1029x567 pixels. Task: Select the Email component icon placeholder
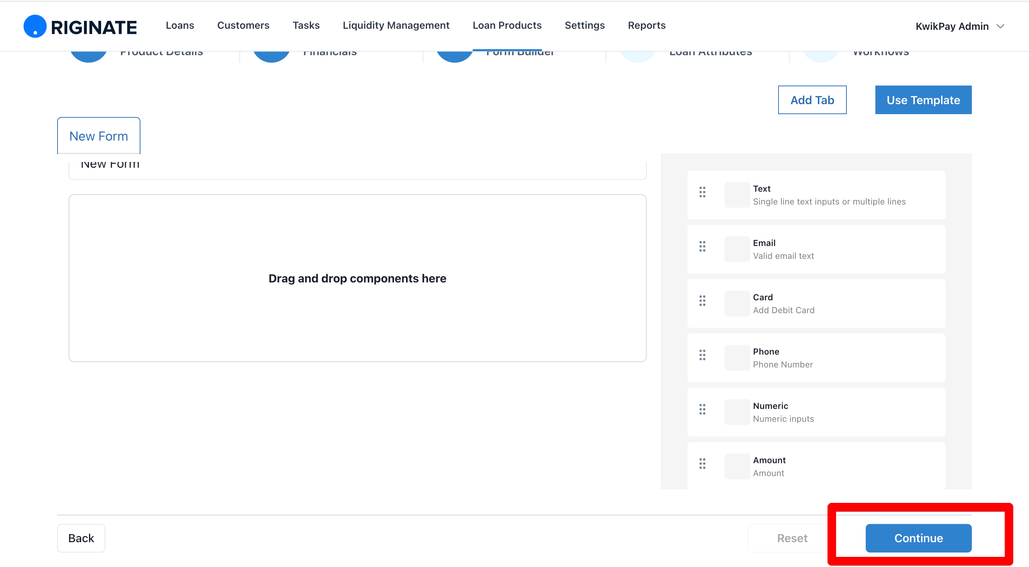(x=737, y=249)
